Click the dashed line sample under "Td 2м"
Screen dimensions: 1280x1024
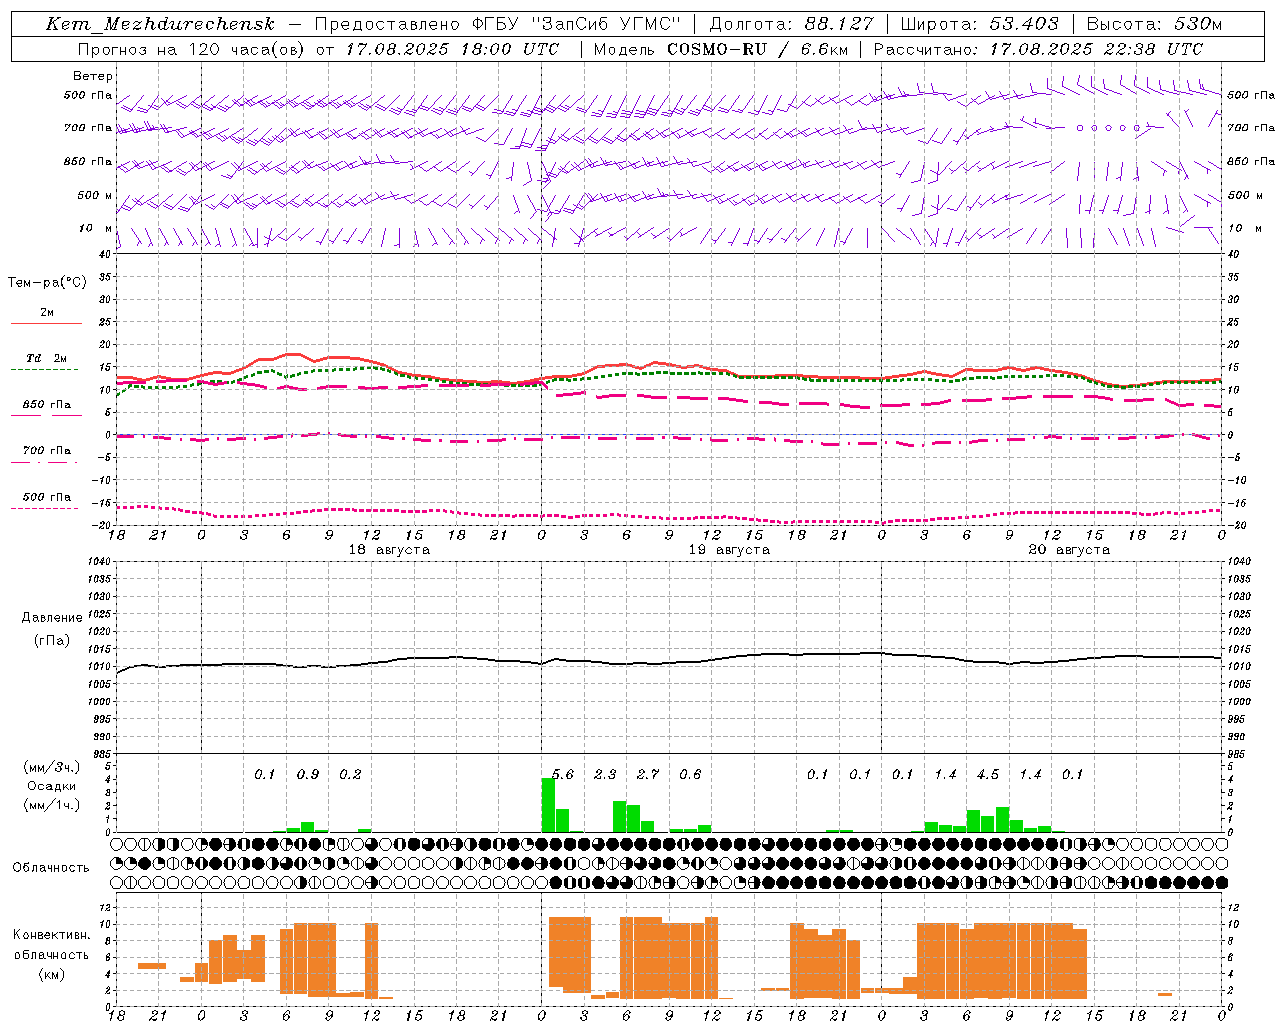pos(45,369)
